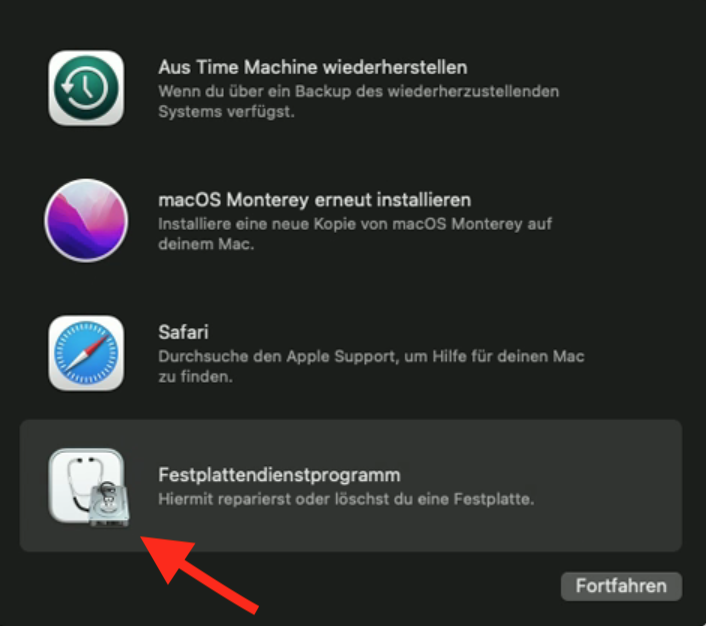Click 'Durchsuche den Apple Support' description line
The width and height of the screenshot is (706, 626).
(x=371, y=356)
